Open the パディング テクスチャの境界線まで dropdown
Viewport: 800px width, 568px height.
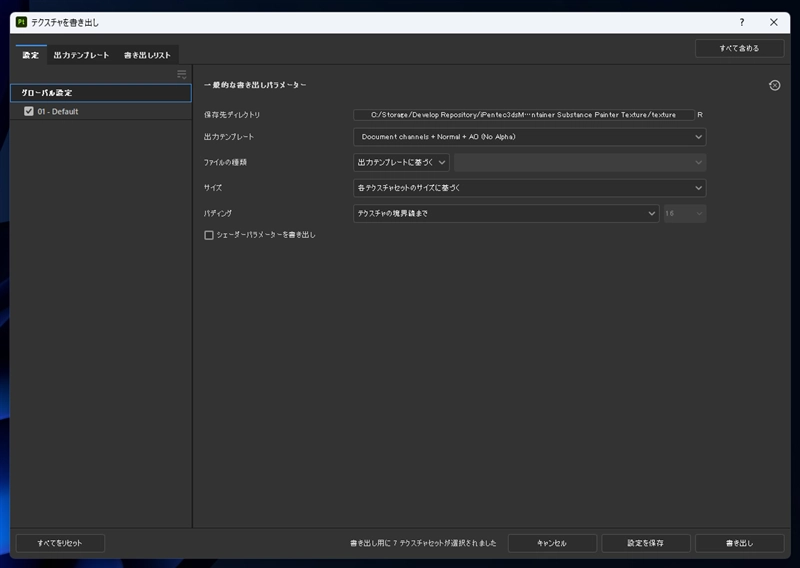506,213
